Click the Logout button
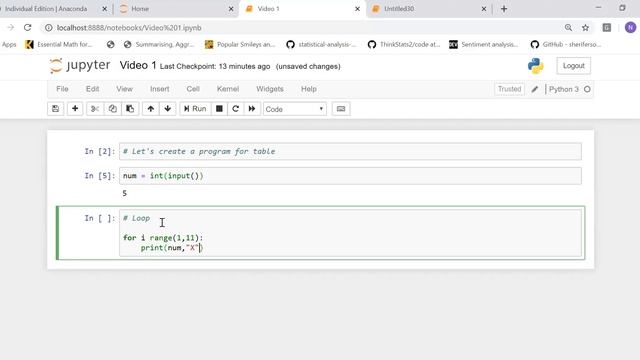 coord(573,66)
